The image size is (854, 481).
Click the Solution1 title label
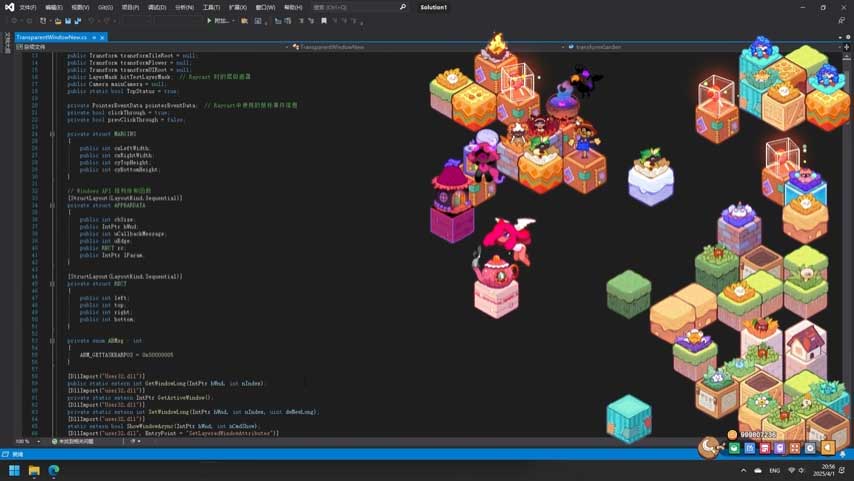pyautogui.click(x=434, y=7)
